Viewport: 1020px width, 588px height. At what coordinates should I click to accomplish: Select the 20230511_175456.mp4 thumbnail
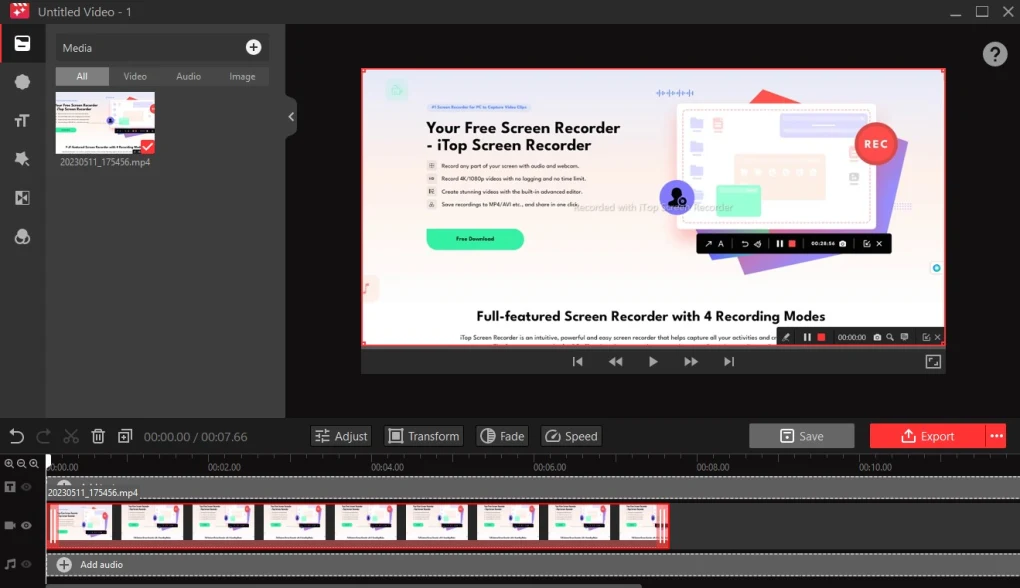coord(105,120)
